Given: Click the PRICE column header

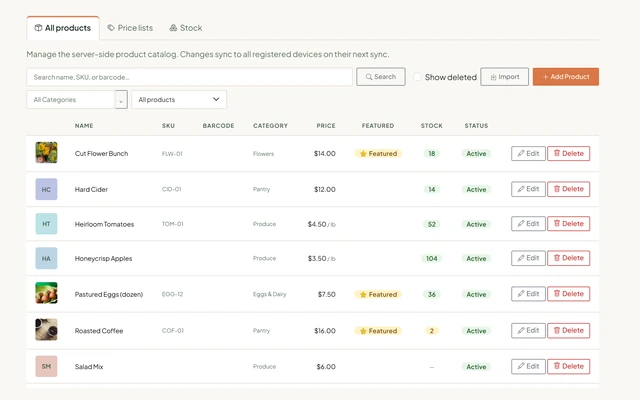Looking at the screenshot, I should pos(326,126).
